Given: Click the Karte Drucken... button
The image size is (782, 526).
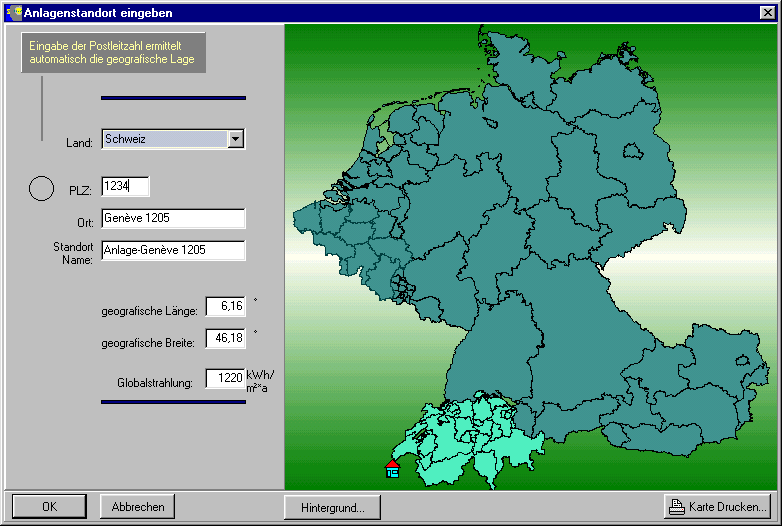Looking at the screenshot, I should point(717,507).
